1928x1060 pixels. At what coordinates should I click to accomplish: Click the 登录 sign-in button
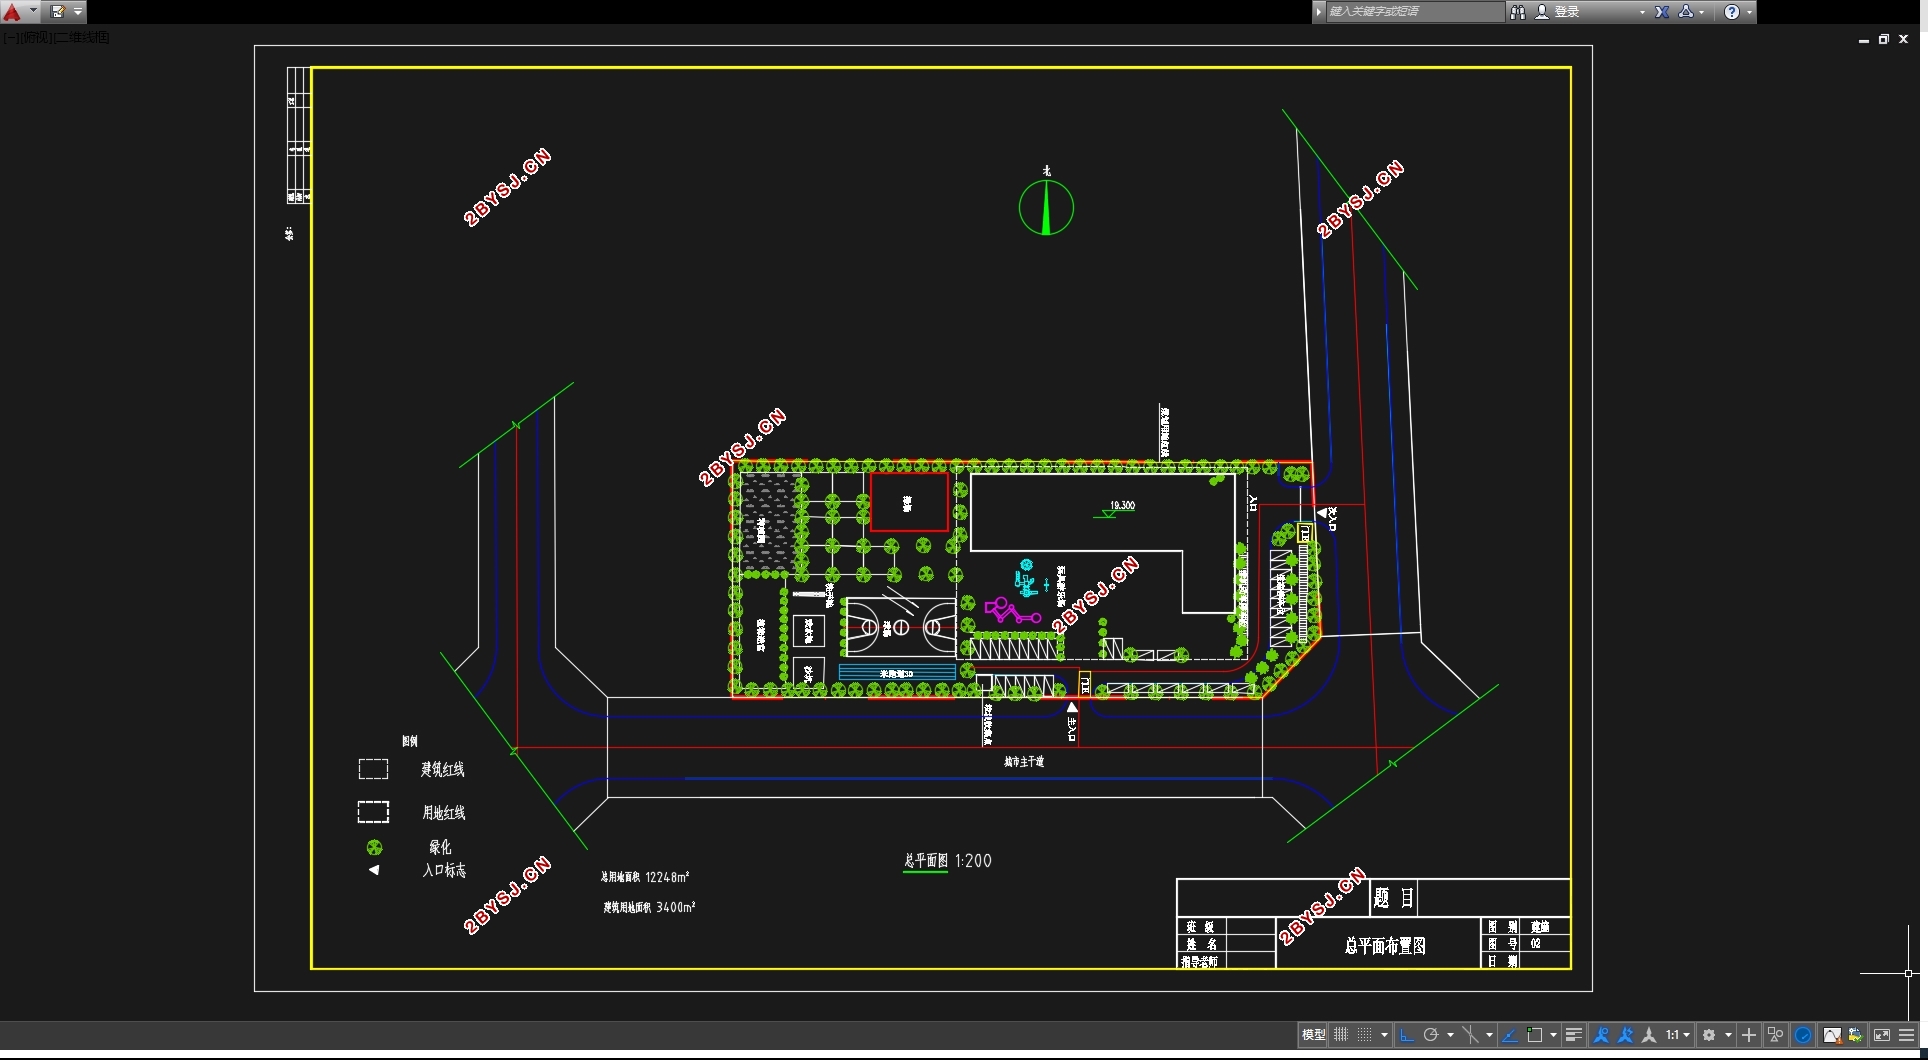pos(1558,12)
